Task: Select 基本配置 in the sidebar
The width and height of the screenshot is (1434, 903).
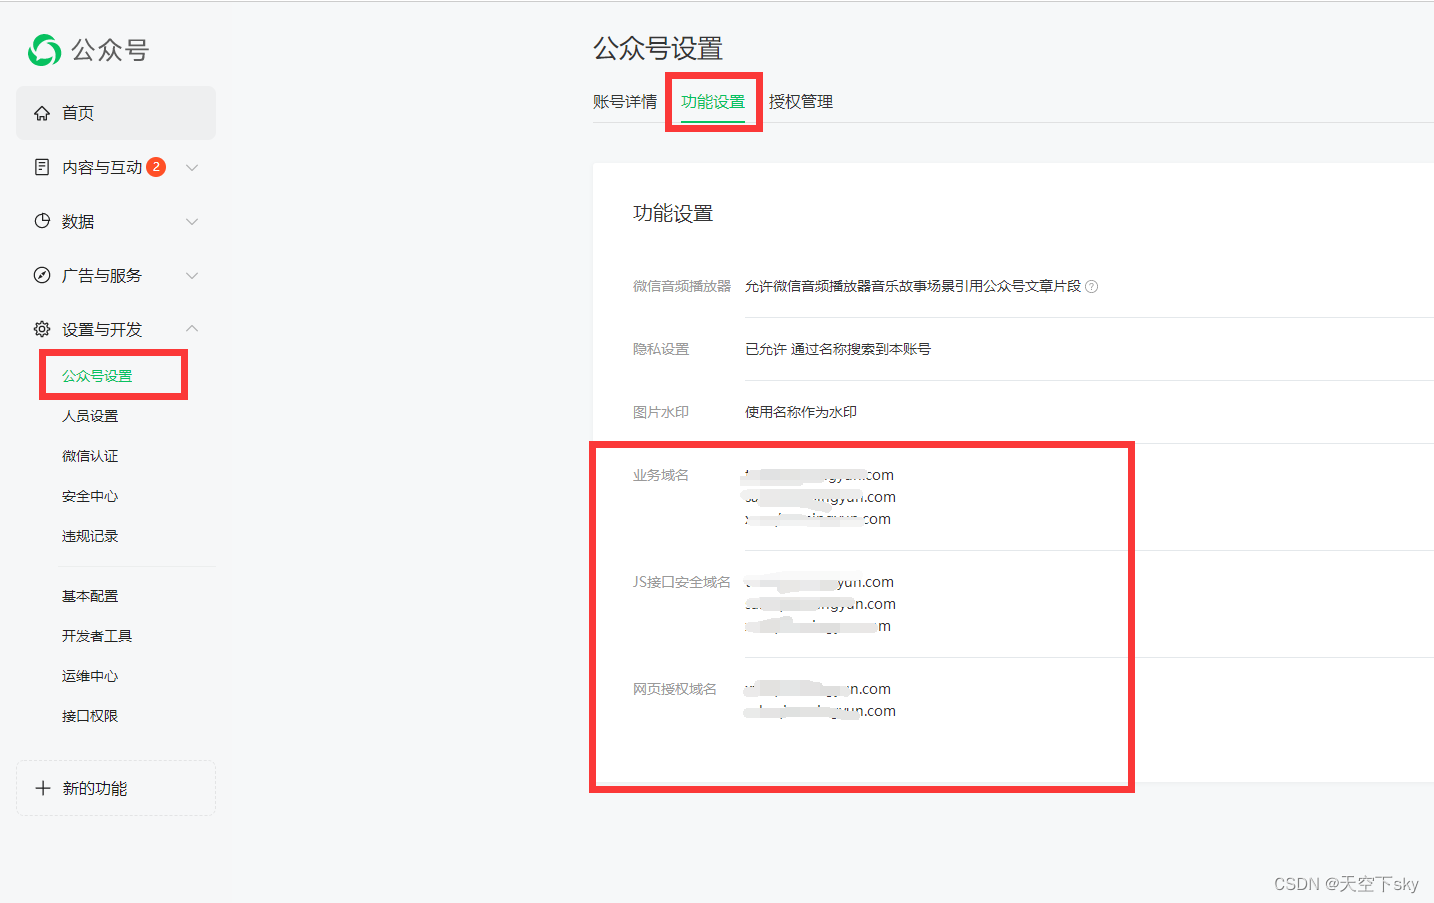Action: coord(90,596)
